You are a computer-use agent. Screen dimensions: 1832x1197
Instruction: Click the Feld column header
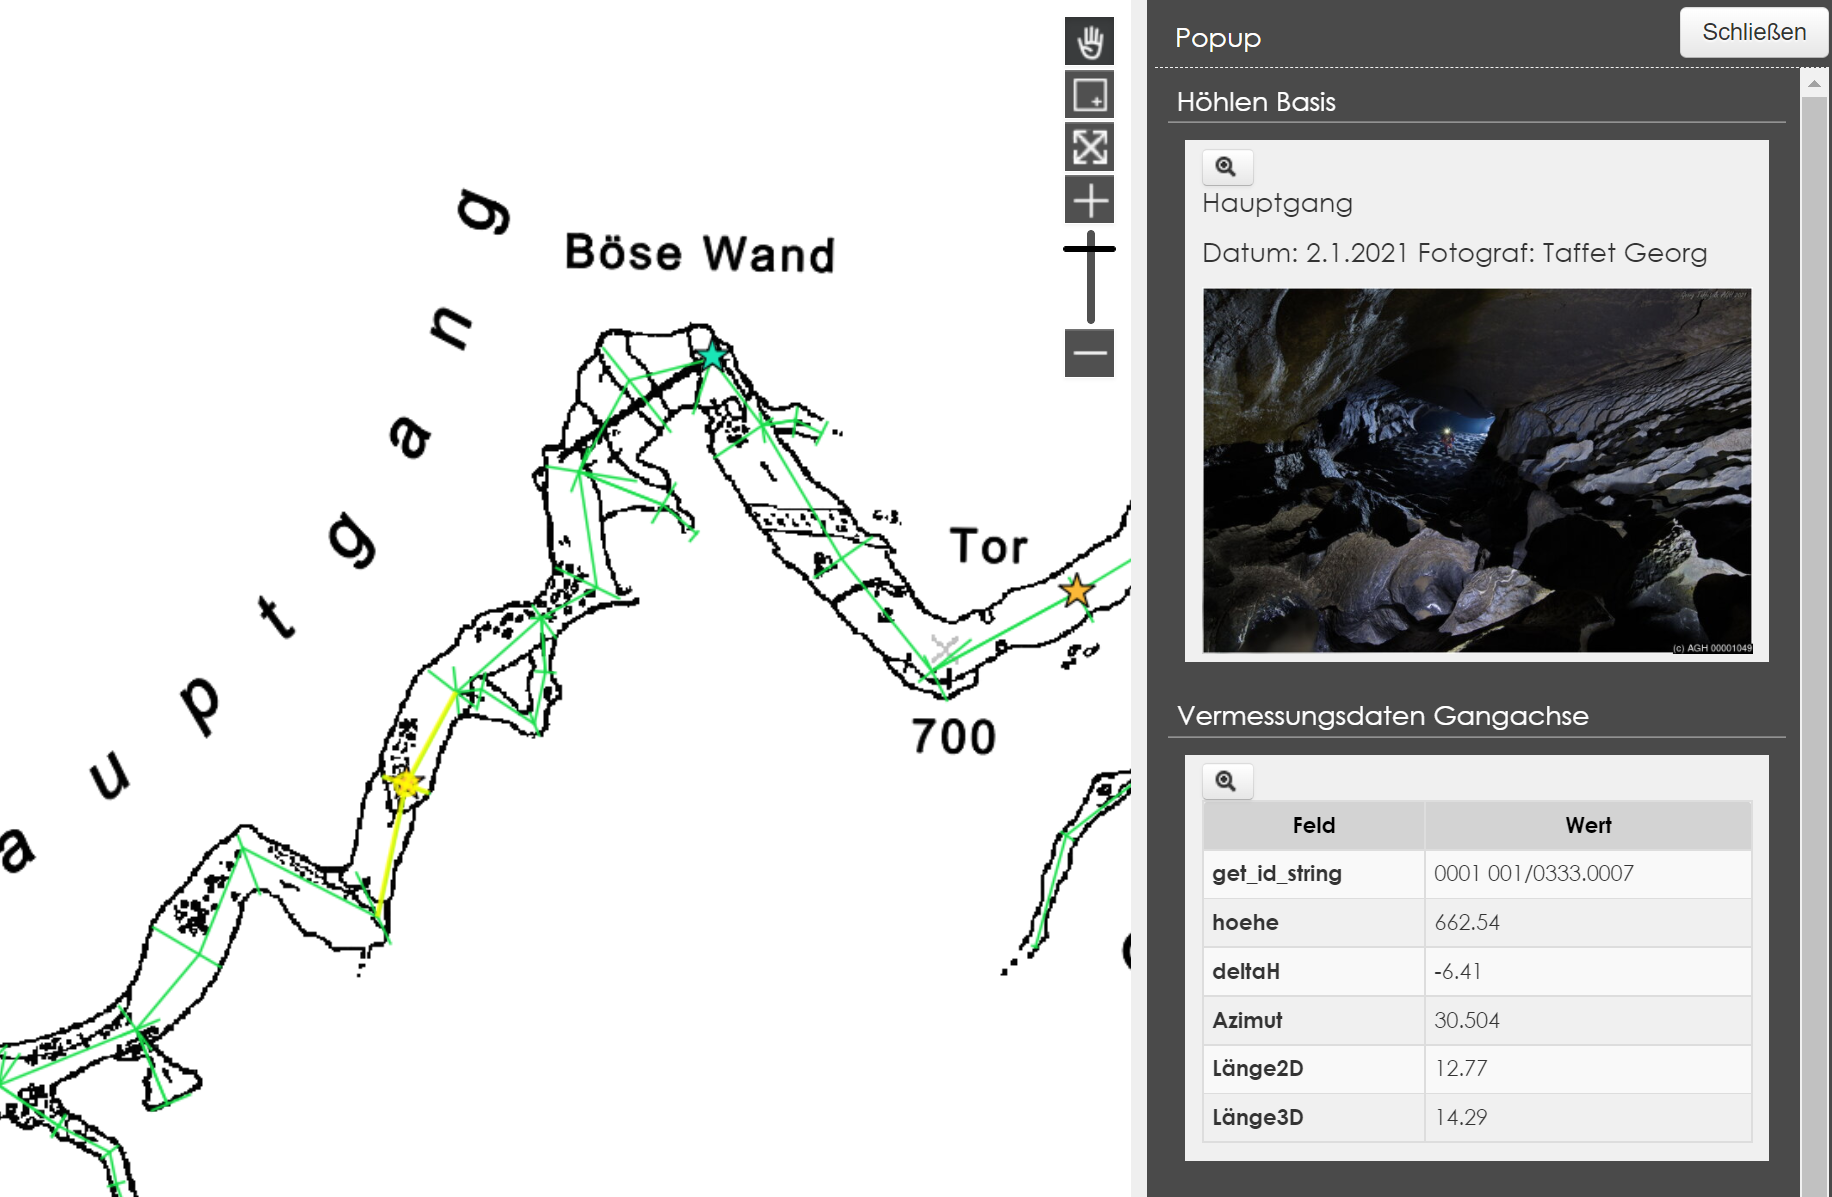pos(1313,825)
